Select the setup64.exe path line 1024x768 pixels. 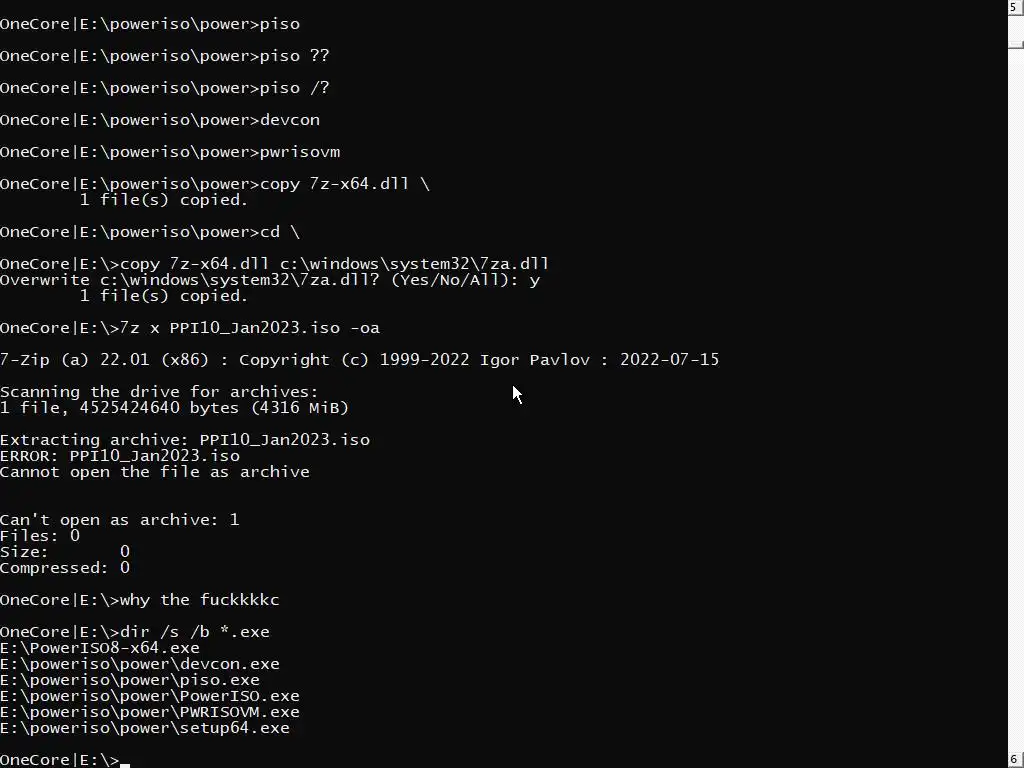145,728
